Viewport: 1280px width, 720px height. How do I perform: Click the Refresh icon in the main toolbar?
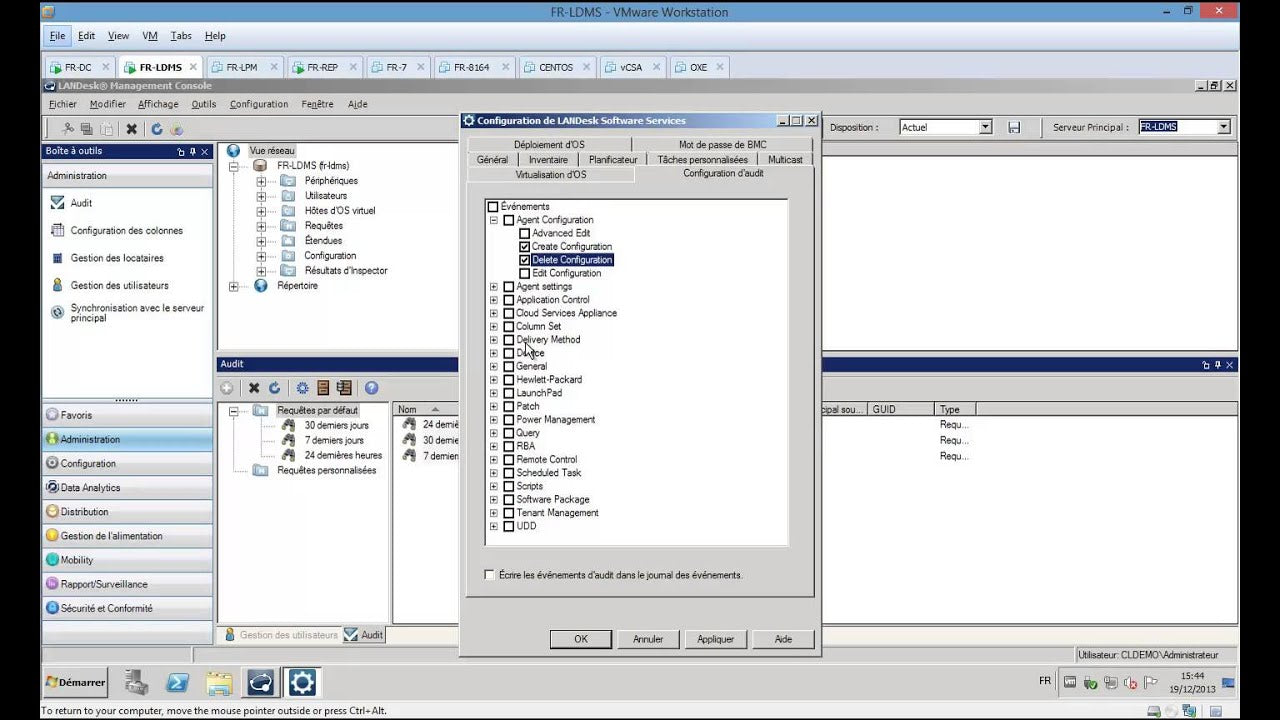(x=157, y=128)
